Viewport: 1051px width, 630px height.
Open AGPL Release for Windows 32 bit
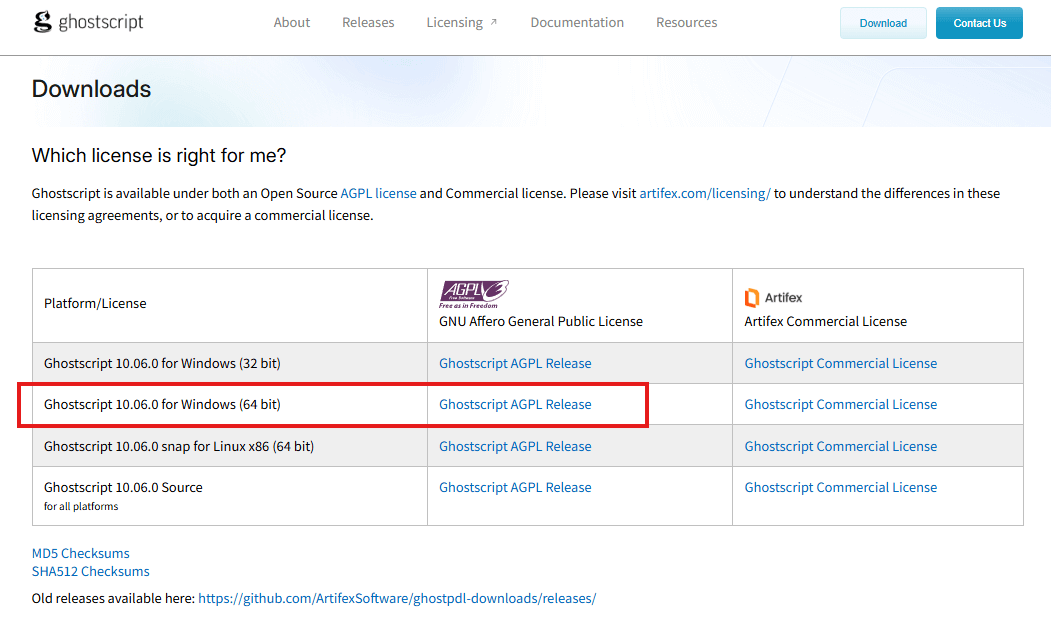[515, 363]
